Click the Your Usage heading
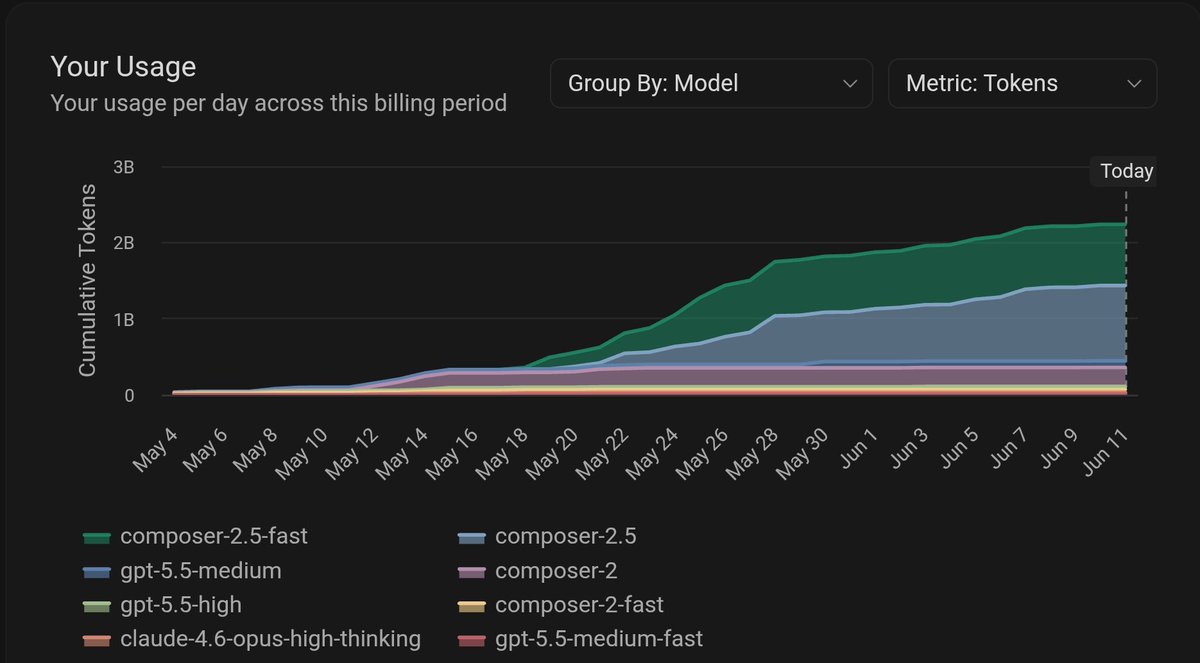1200x663 pixels. 123,67
